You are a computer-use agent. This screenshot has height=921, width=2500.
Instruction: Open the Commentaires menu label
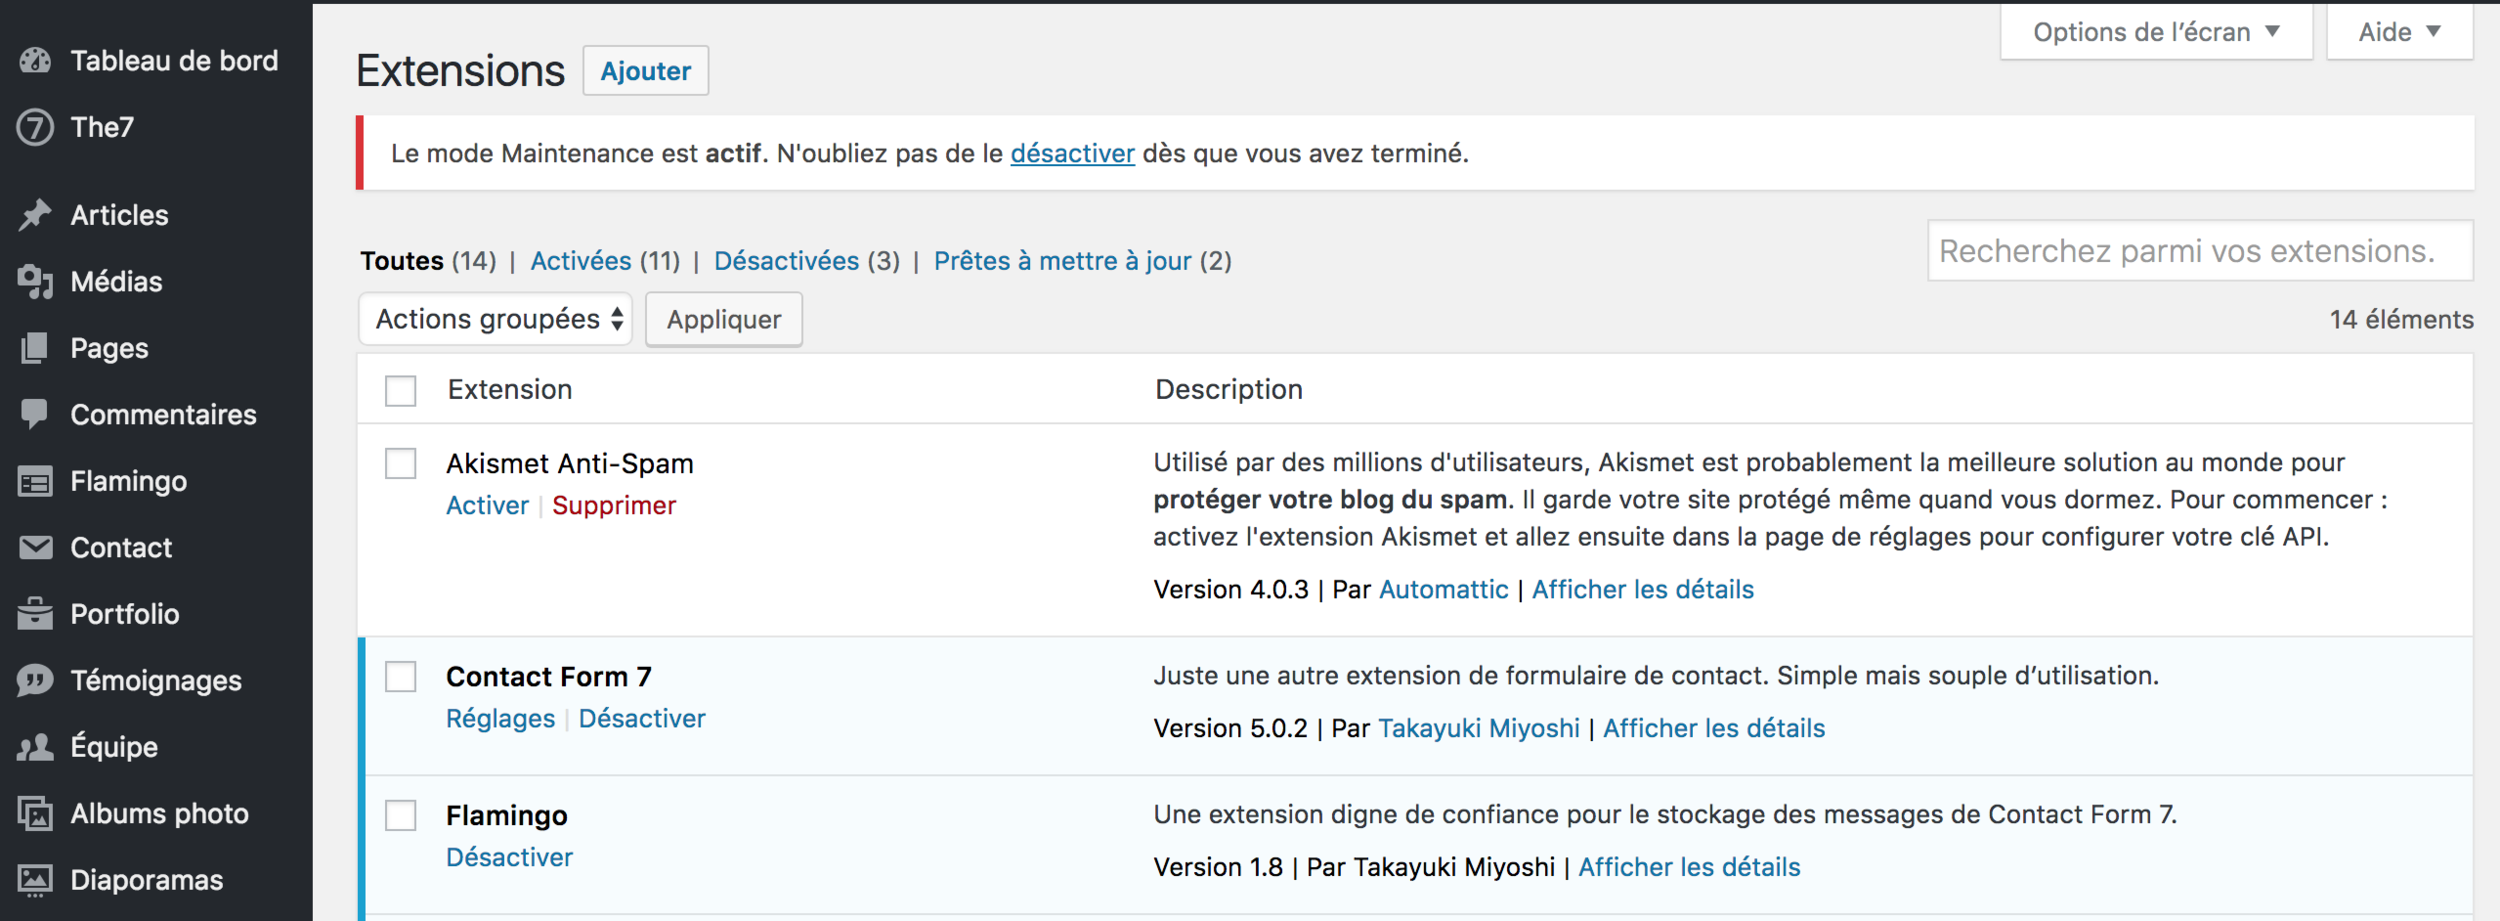[x=163, y=414]
